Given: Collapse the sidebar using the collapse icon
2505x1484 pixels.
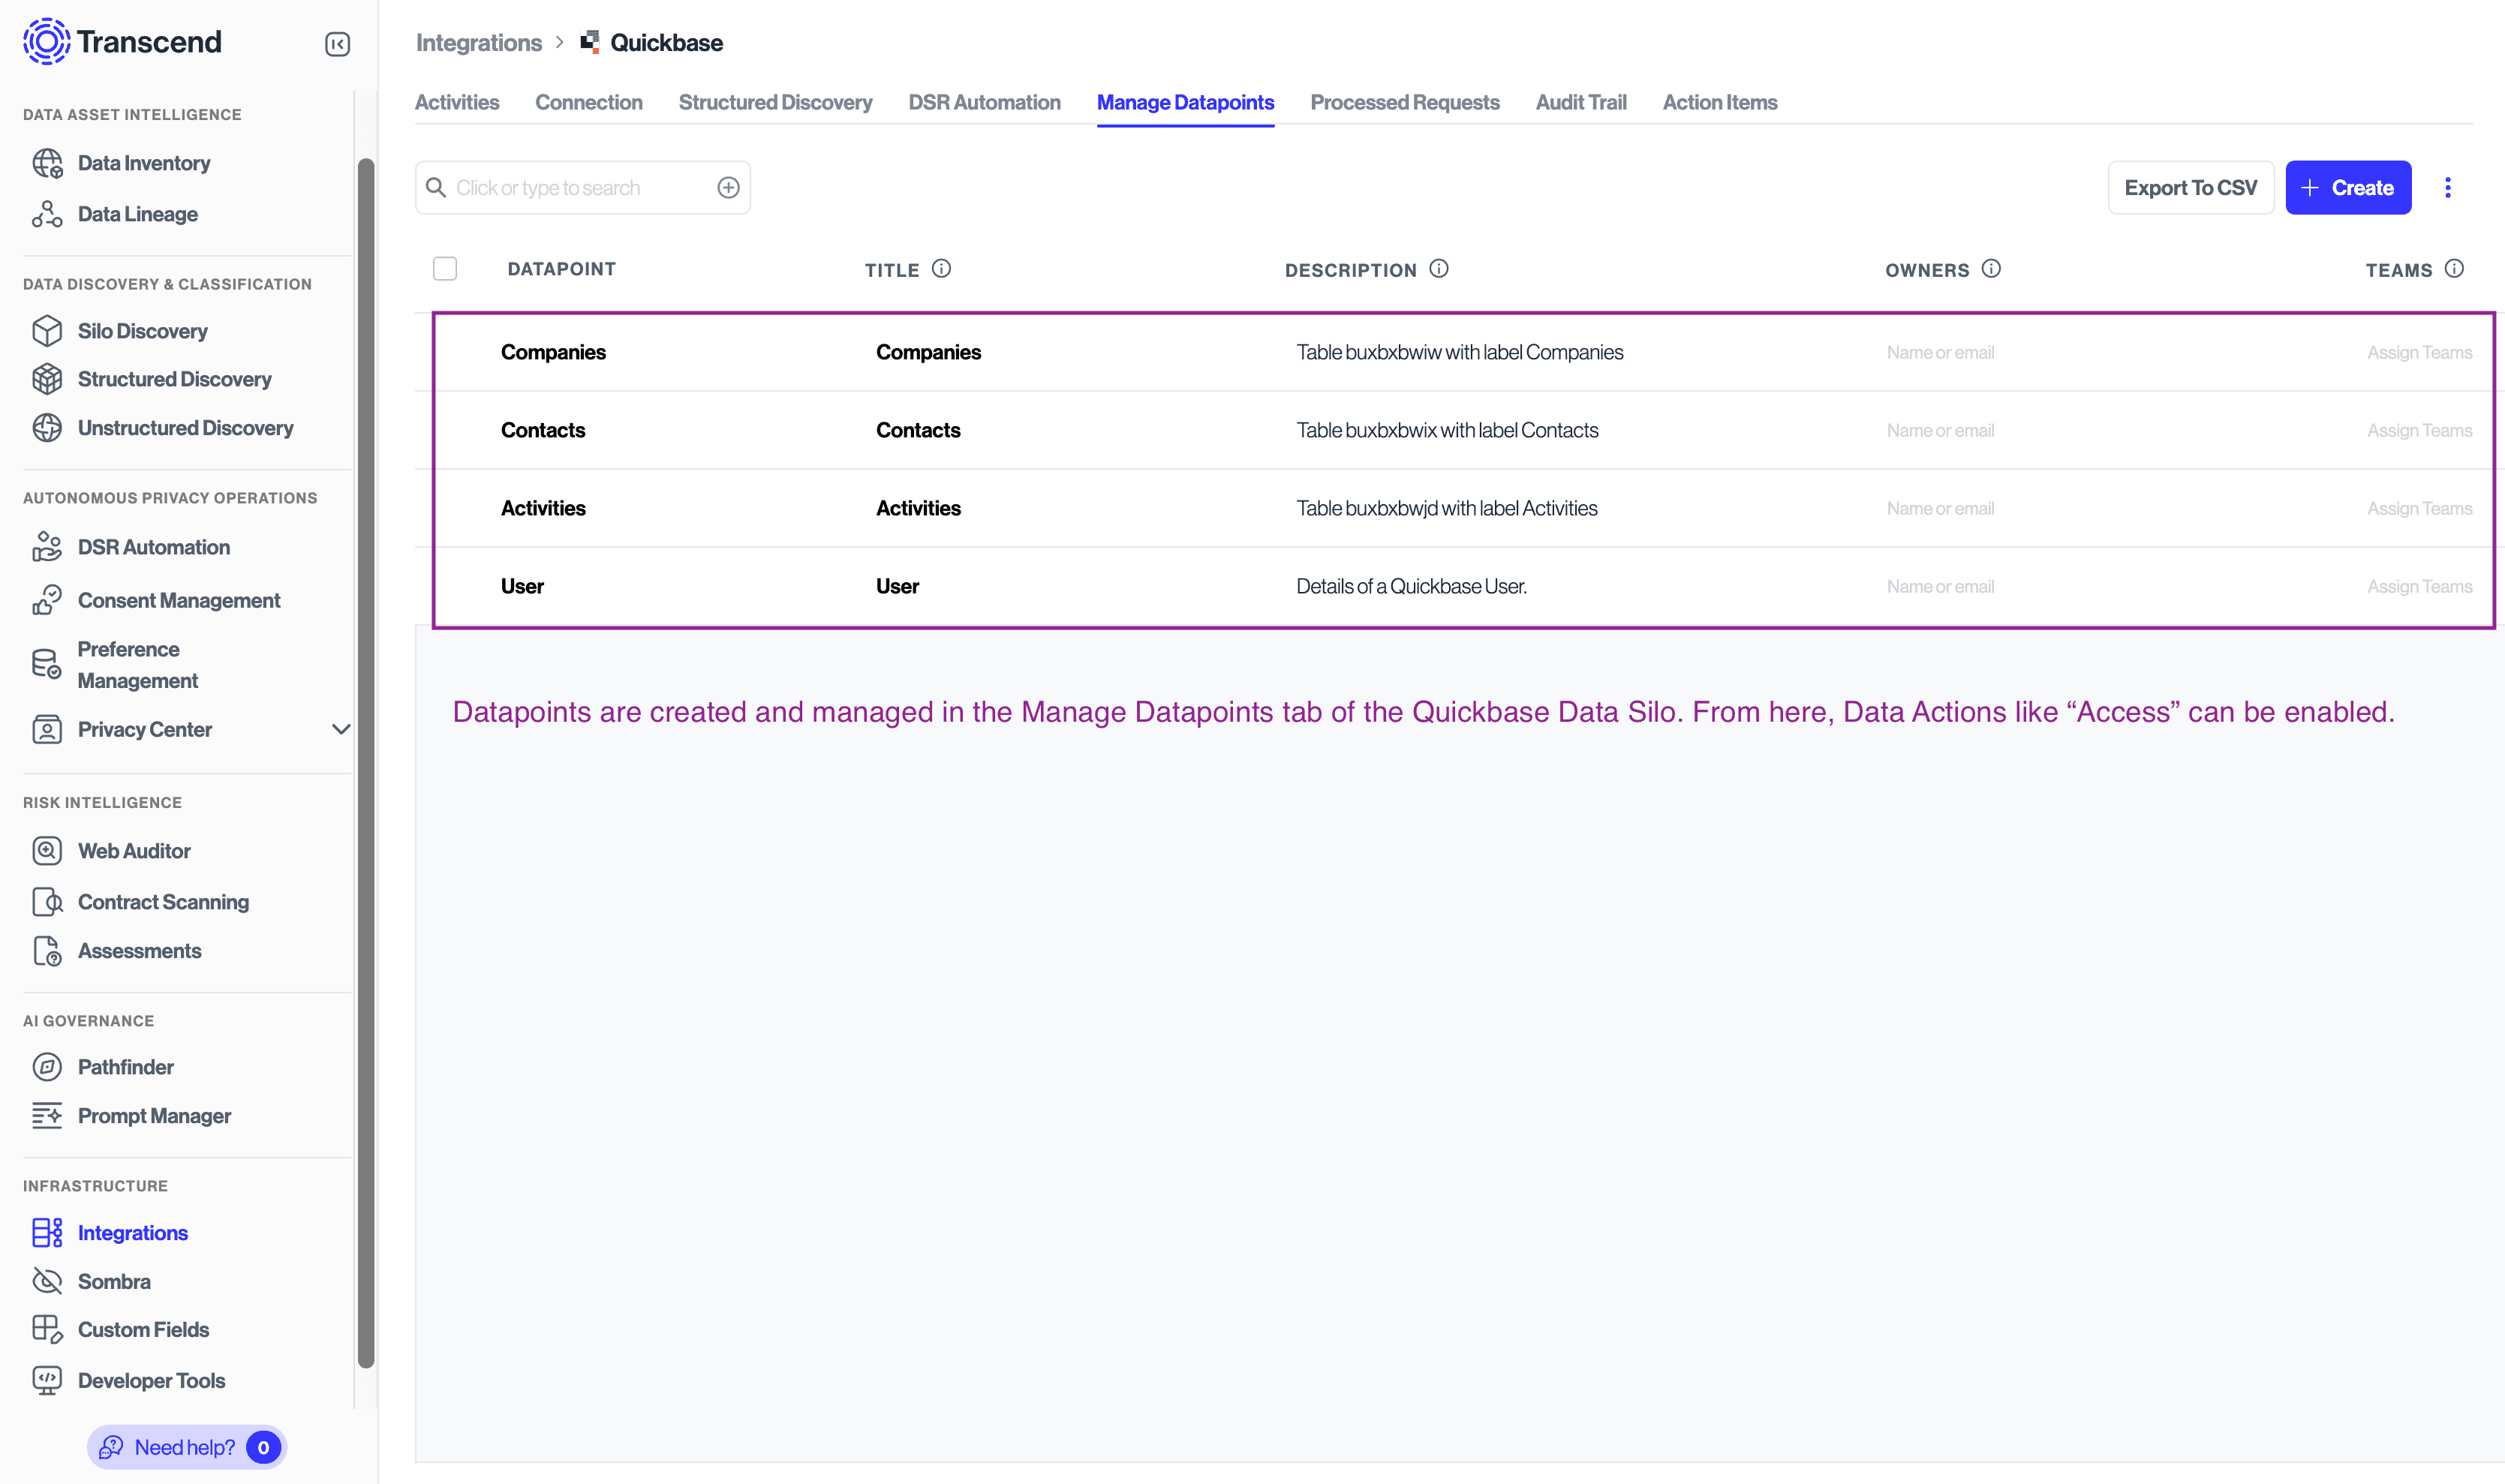Looking at the screenshot, I should [337, 44].
